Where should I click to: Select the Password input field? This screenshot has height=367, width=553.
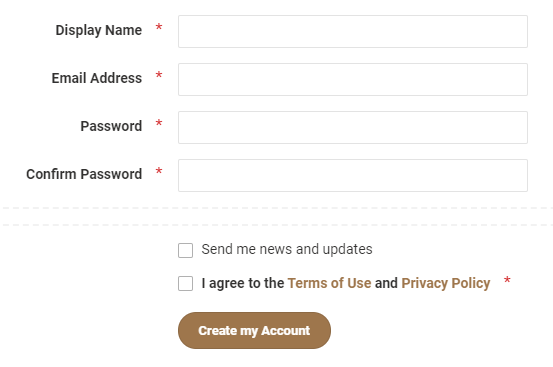point(353,127)
